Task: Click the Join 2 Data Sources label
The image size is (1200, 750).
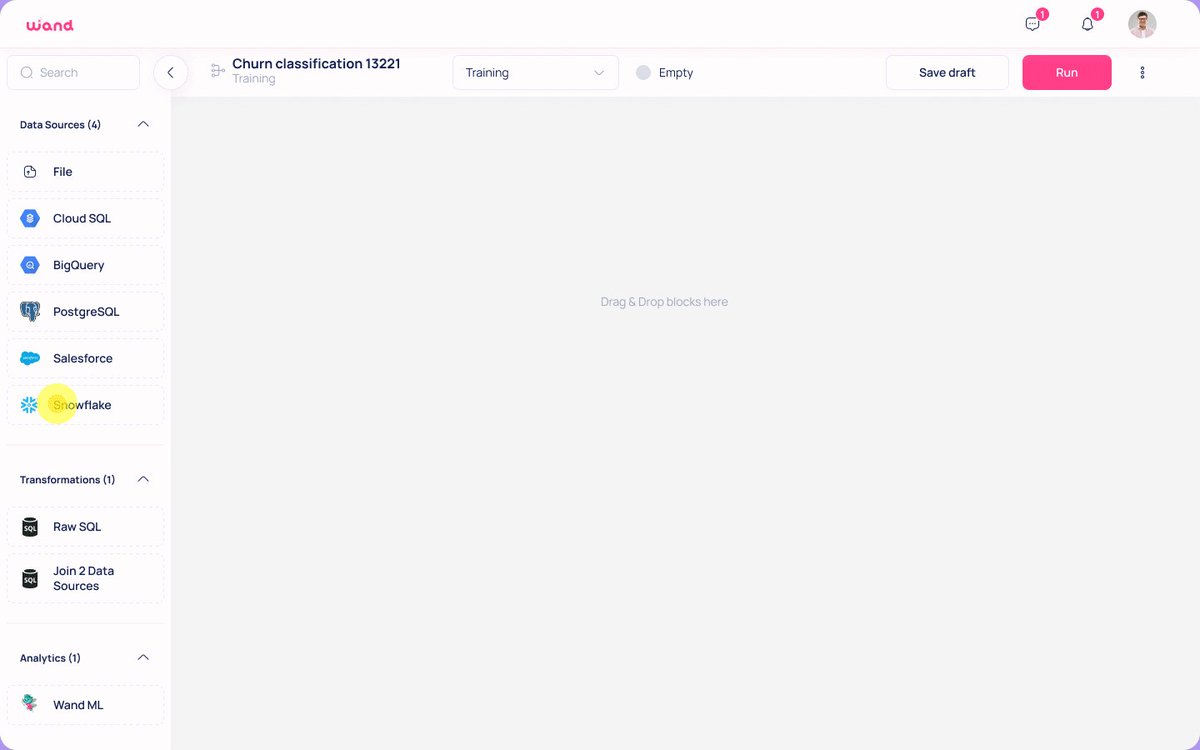Action: pos(84,578)
